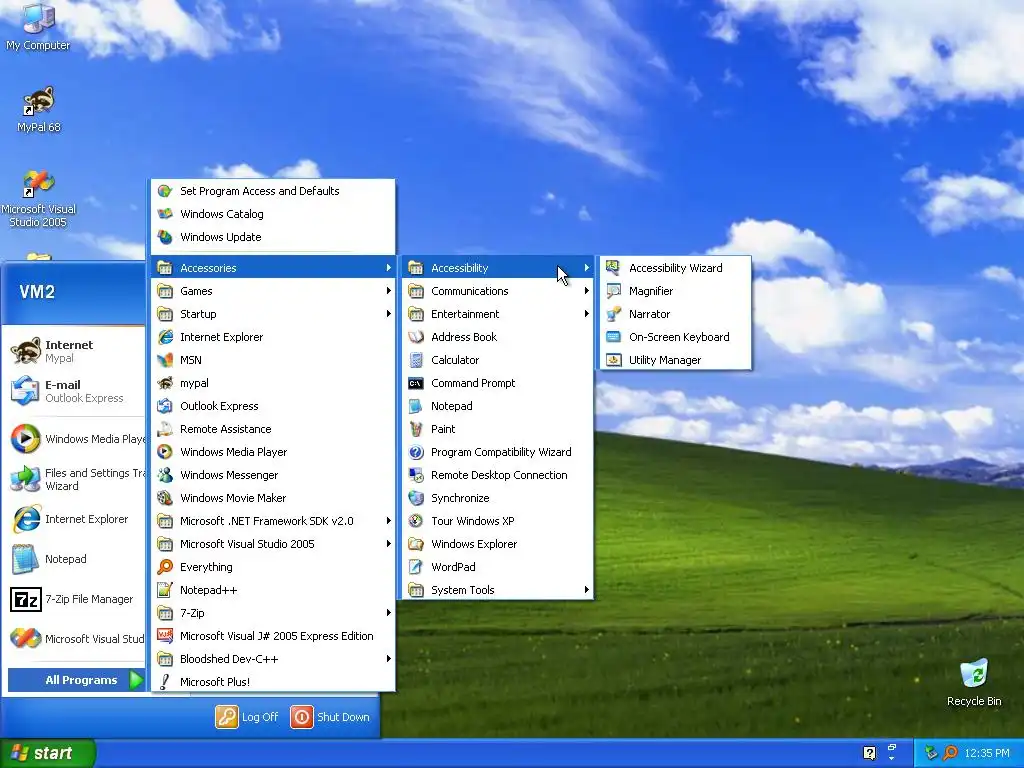Select Outlook Express in All Programs
This screenshot has width=1024, height=768.
pos(273,406)
